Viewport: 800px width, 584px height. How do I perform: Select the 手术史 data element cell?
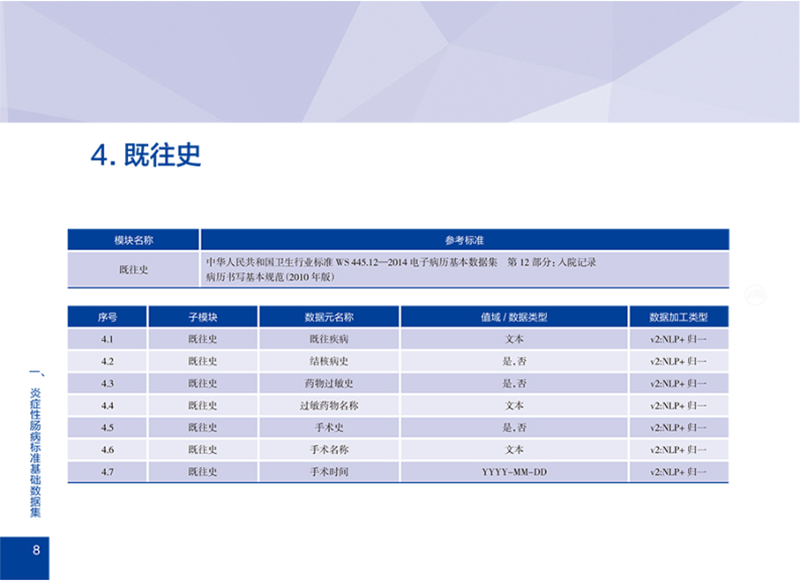[329, 427]
